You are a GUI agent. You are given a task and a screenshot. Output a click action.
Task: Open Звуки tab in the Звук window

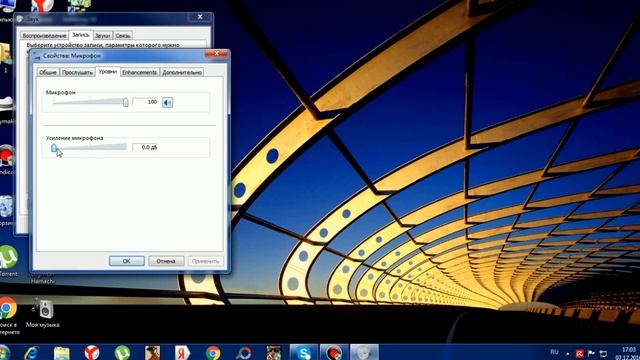click(102, 36)
